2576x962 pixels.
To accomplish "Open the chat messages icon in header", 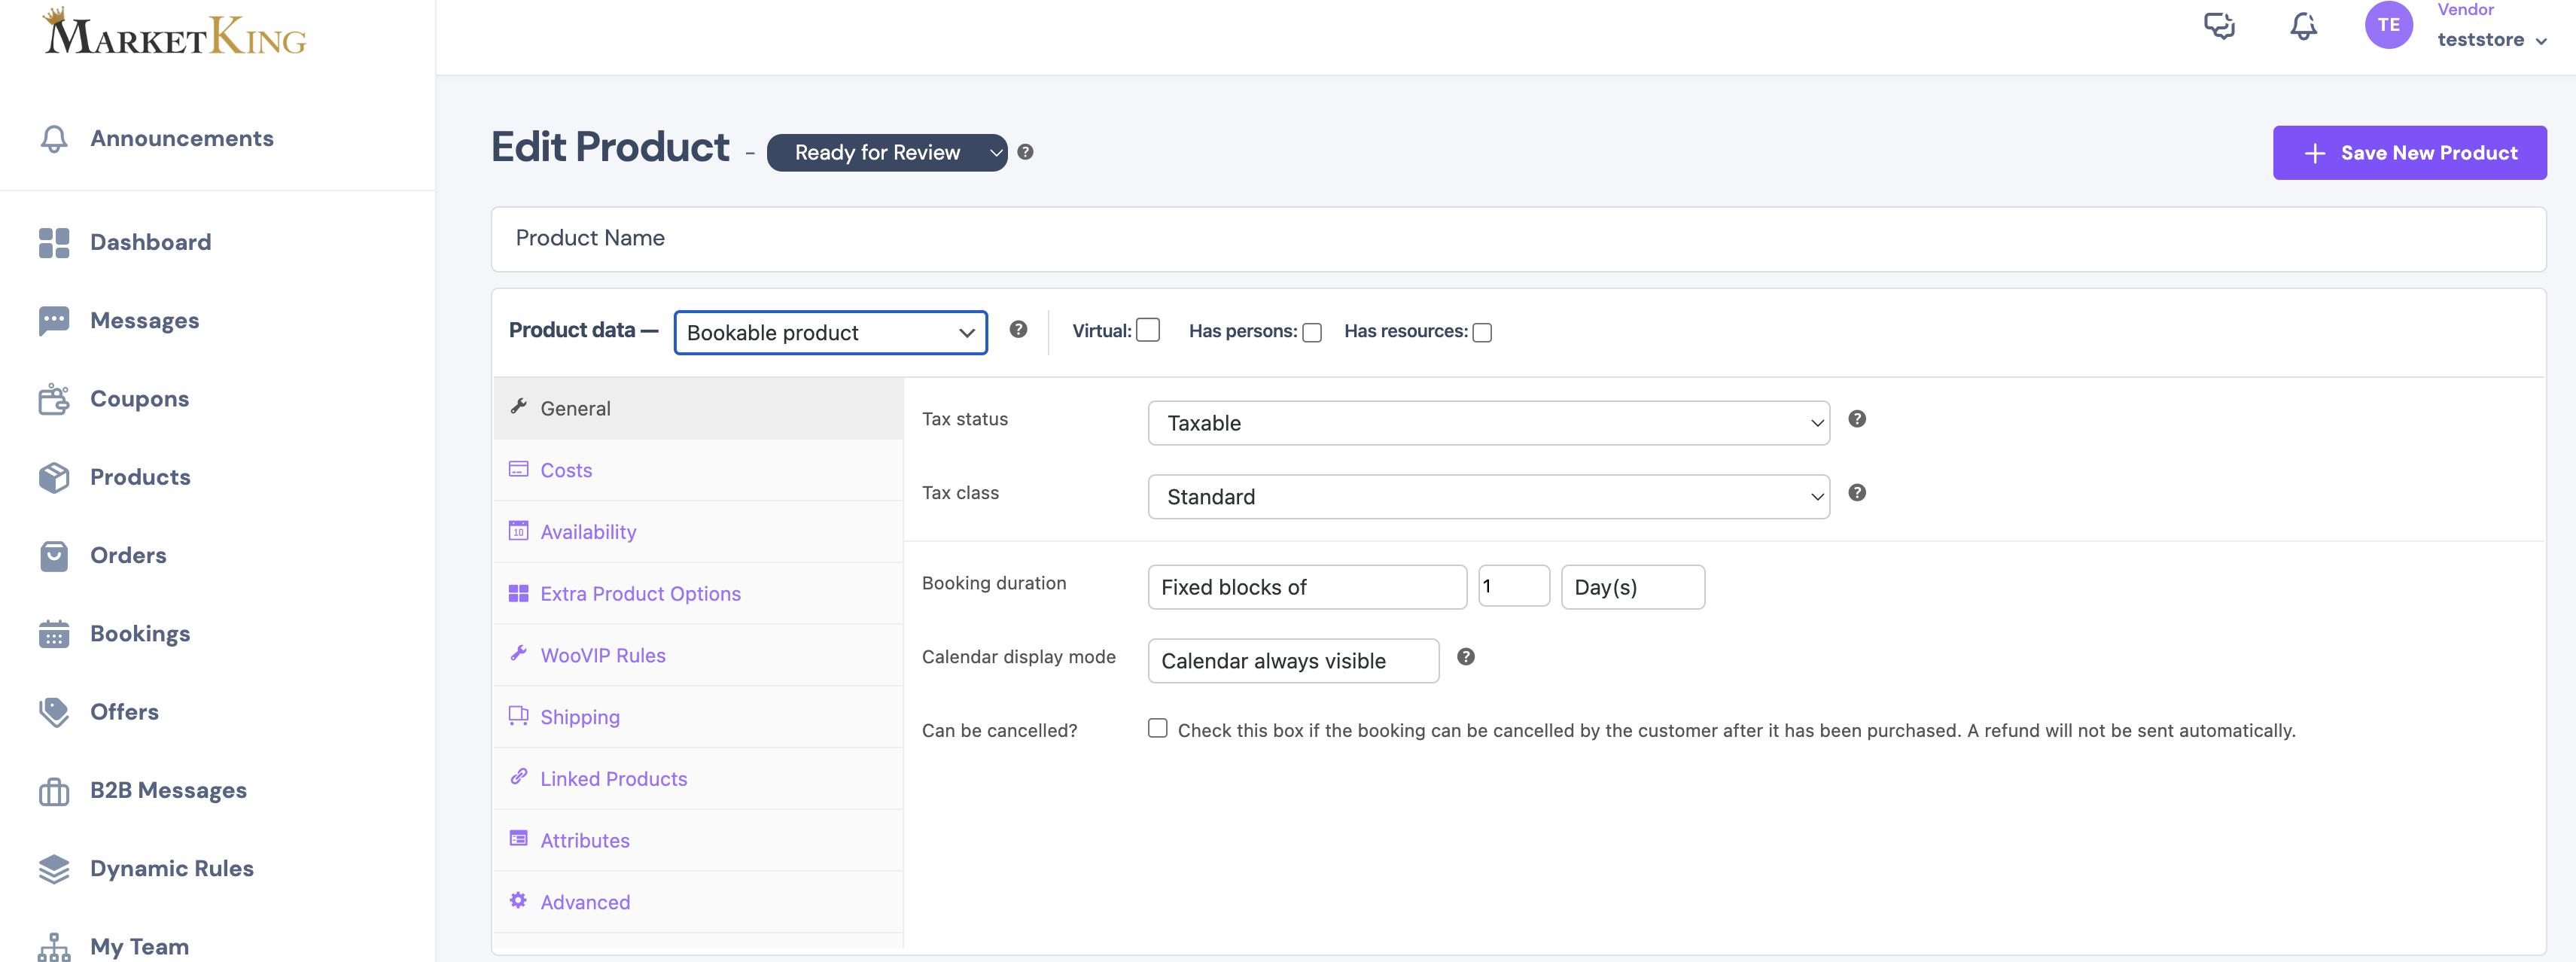I will (x=2219, y=25).
